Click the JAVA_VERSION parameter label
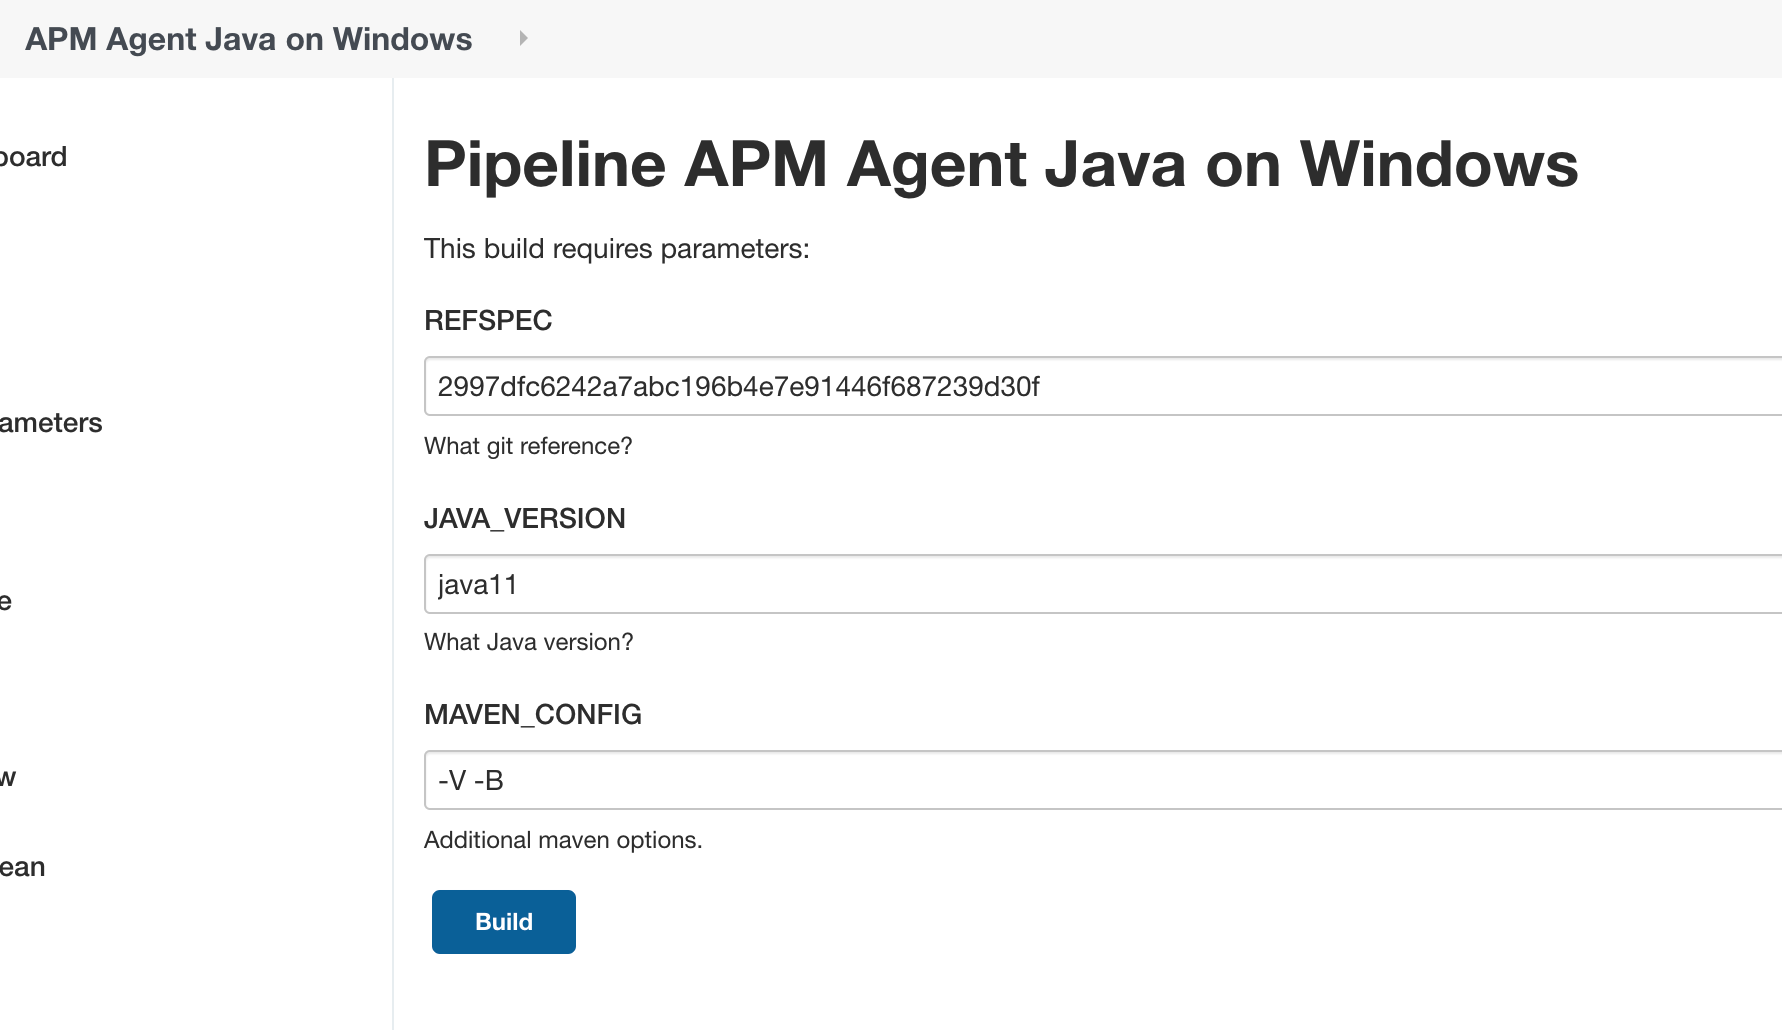The height and width of the screenshot is (1030, 1782). coord(524,518)
